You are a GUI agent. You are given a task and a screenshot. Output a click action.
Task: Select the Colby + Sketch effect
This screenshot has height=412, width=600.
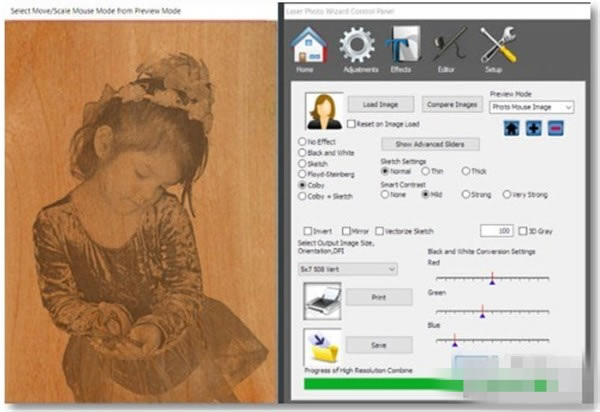(x=302, y=196)
